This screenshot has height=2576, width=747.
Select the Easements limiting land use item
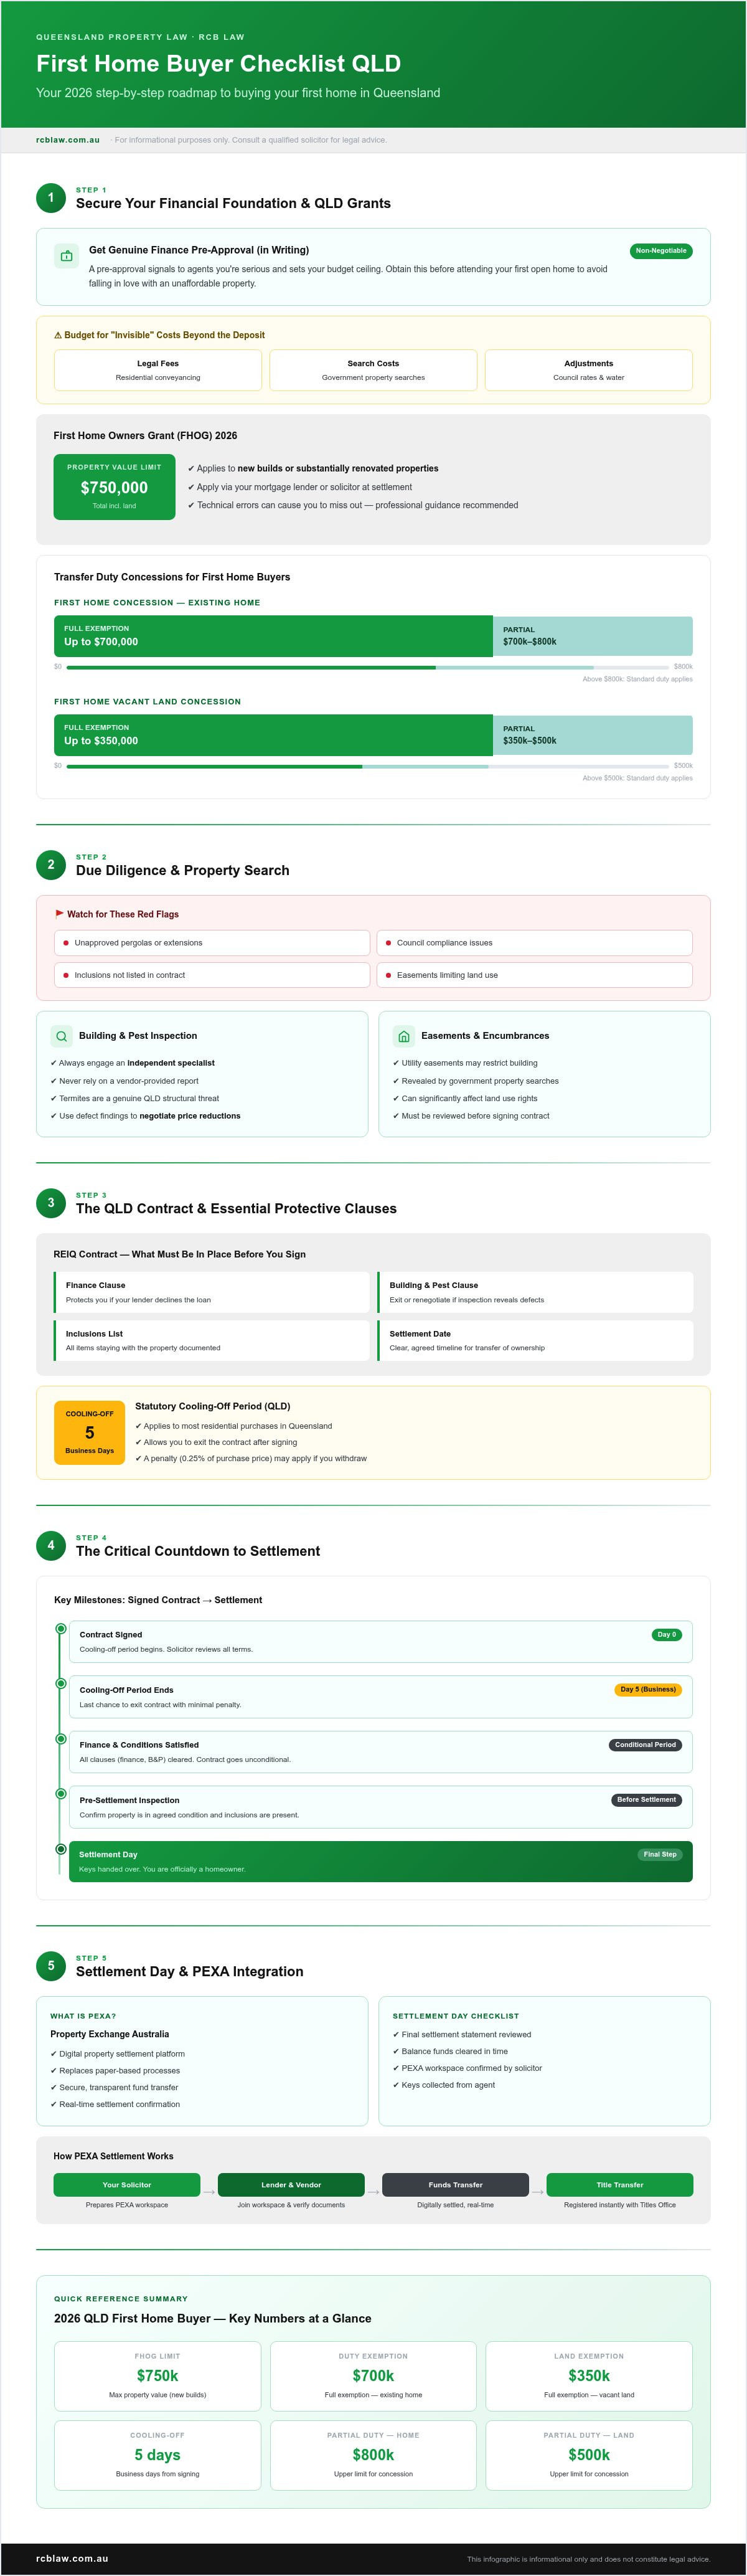535,975
